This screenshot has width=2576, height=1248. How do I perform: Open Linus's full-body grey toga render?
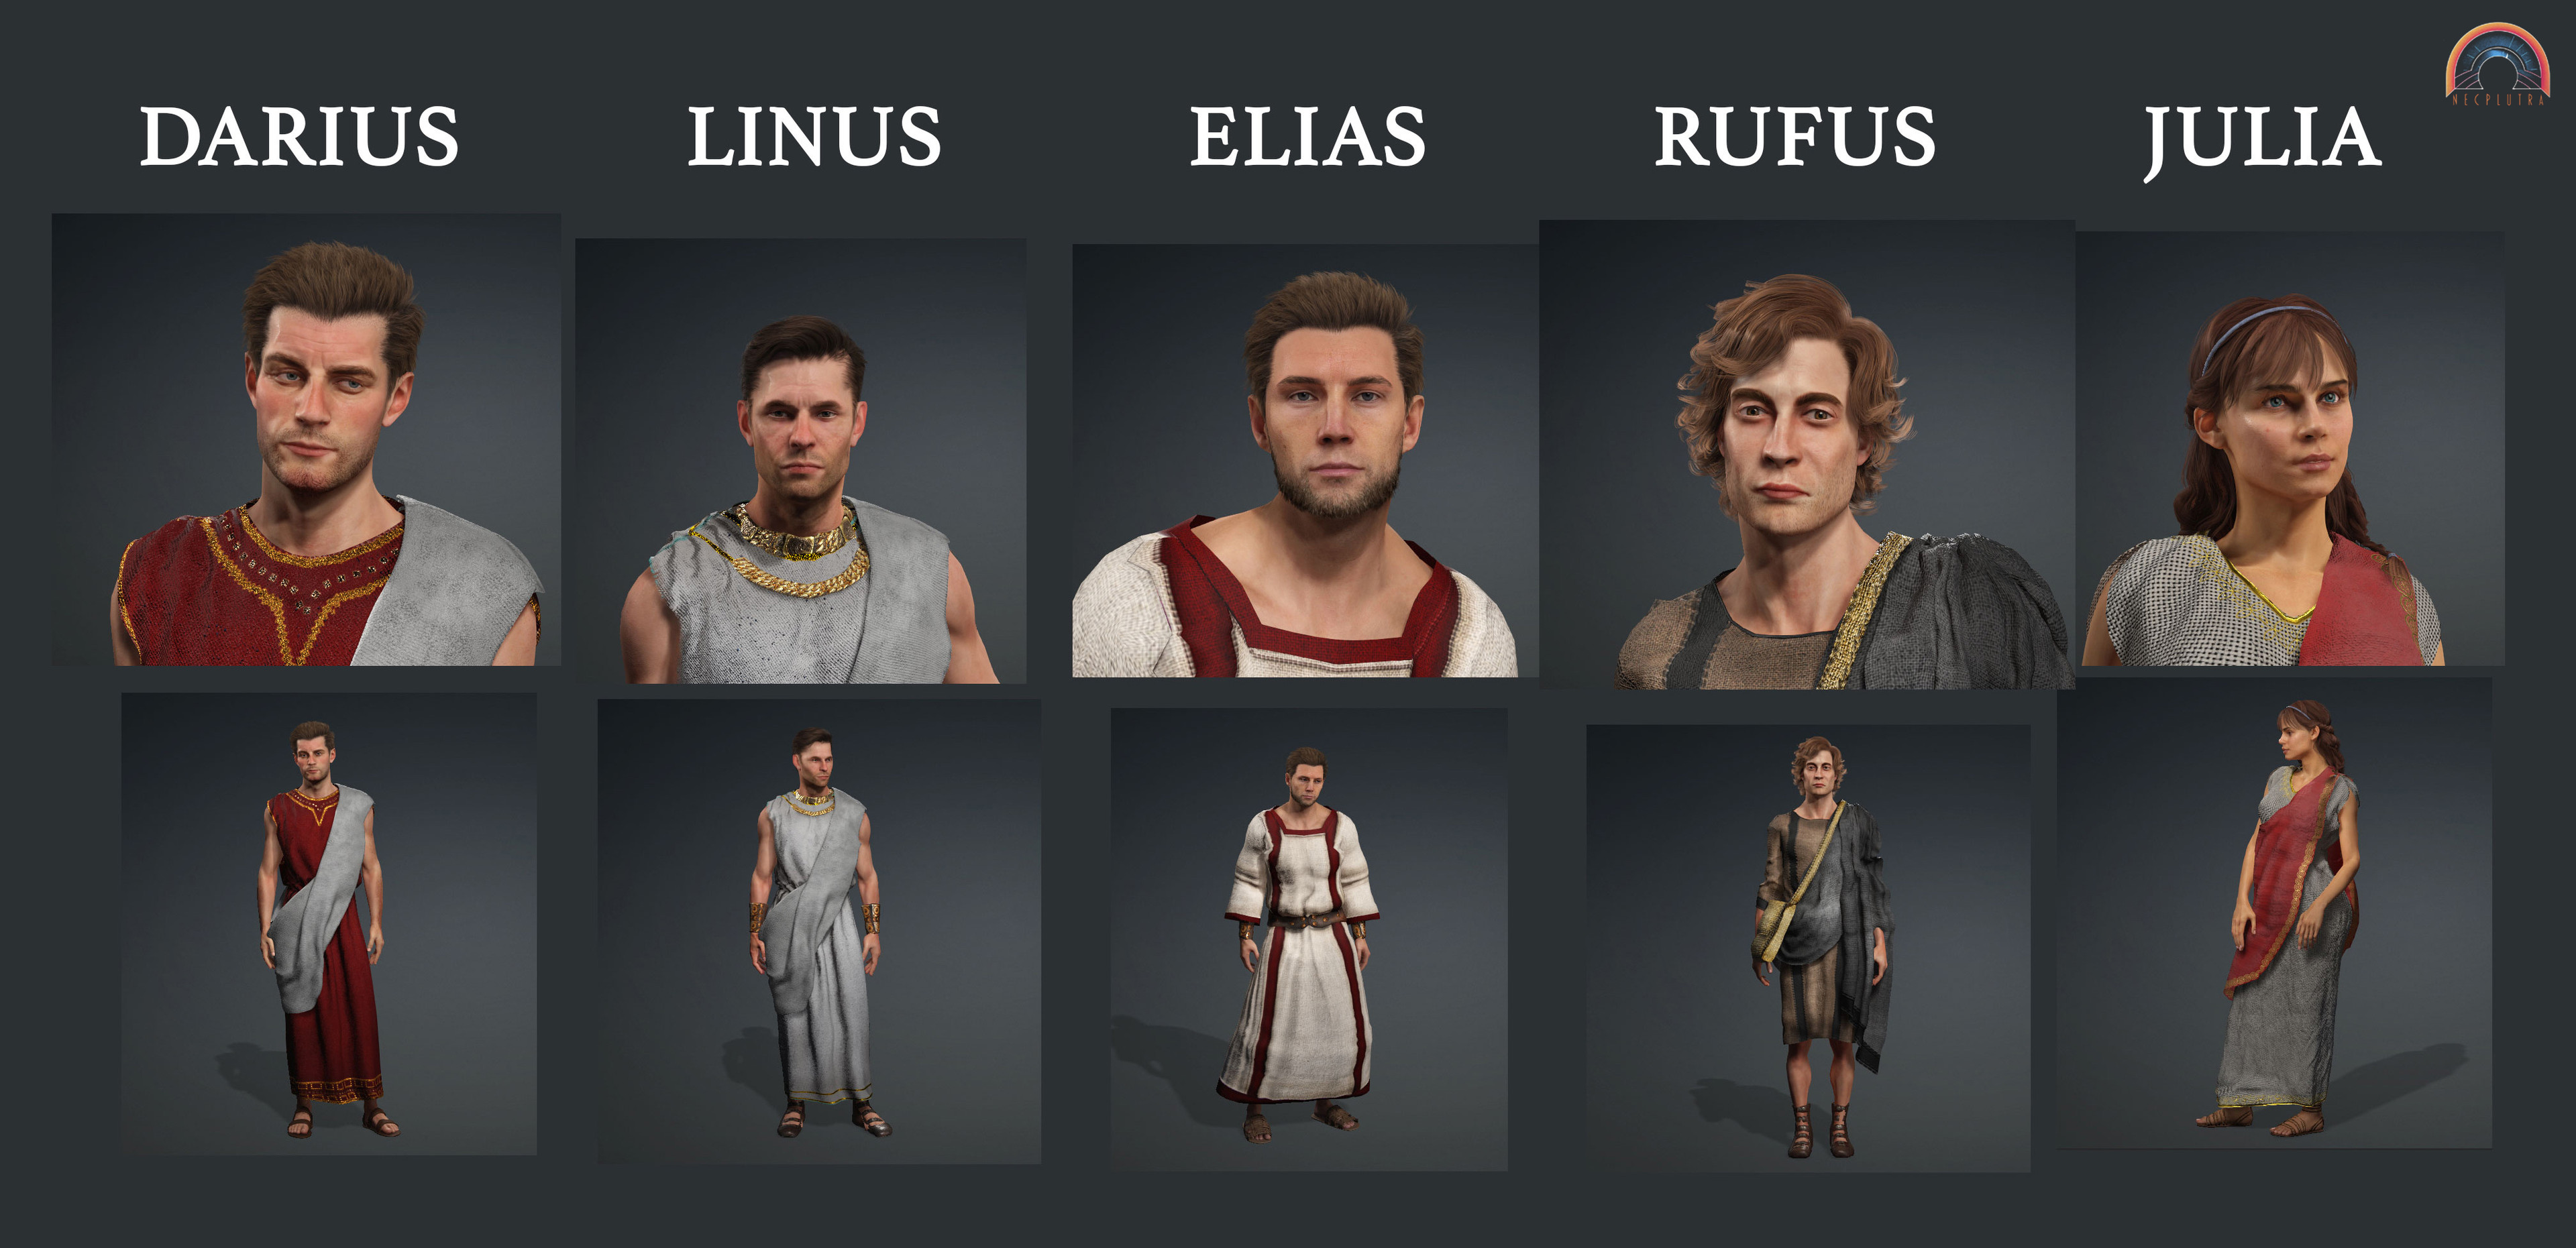(x=819, y=931)
